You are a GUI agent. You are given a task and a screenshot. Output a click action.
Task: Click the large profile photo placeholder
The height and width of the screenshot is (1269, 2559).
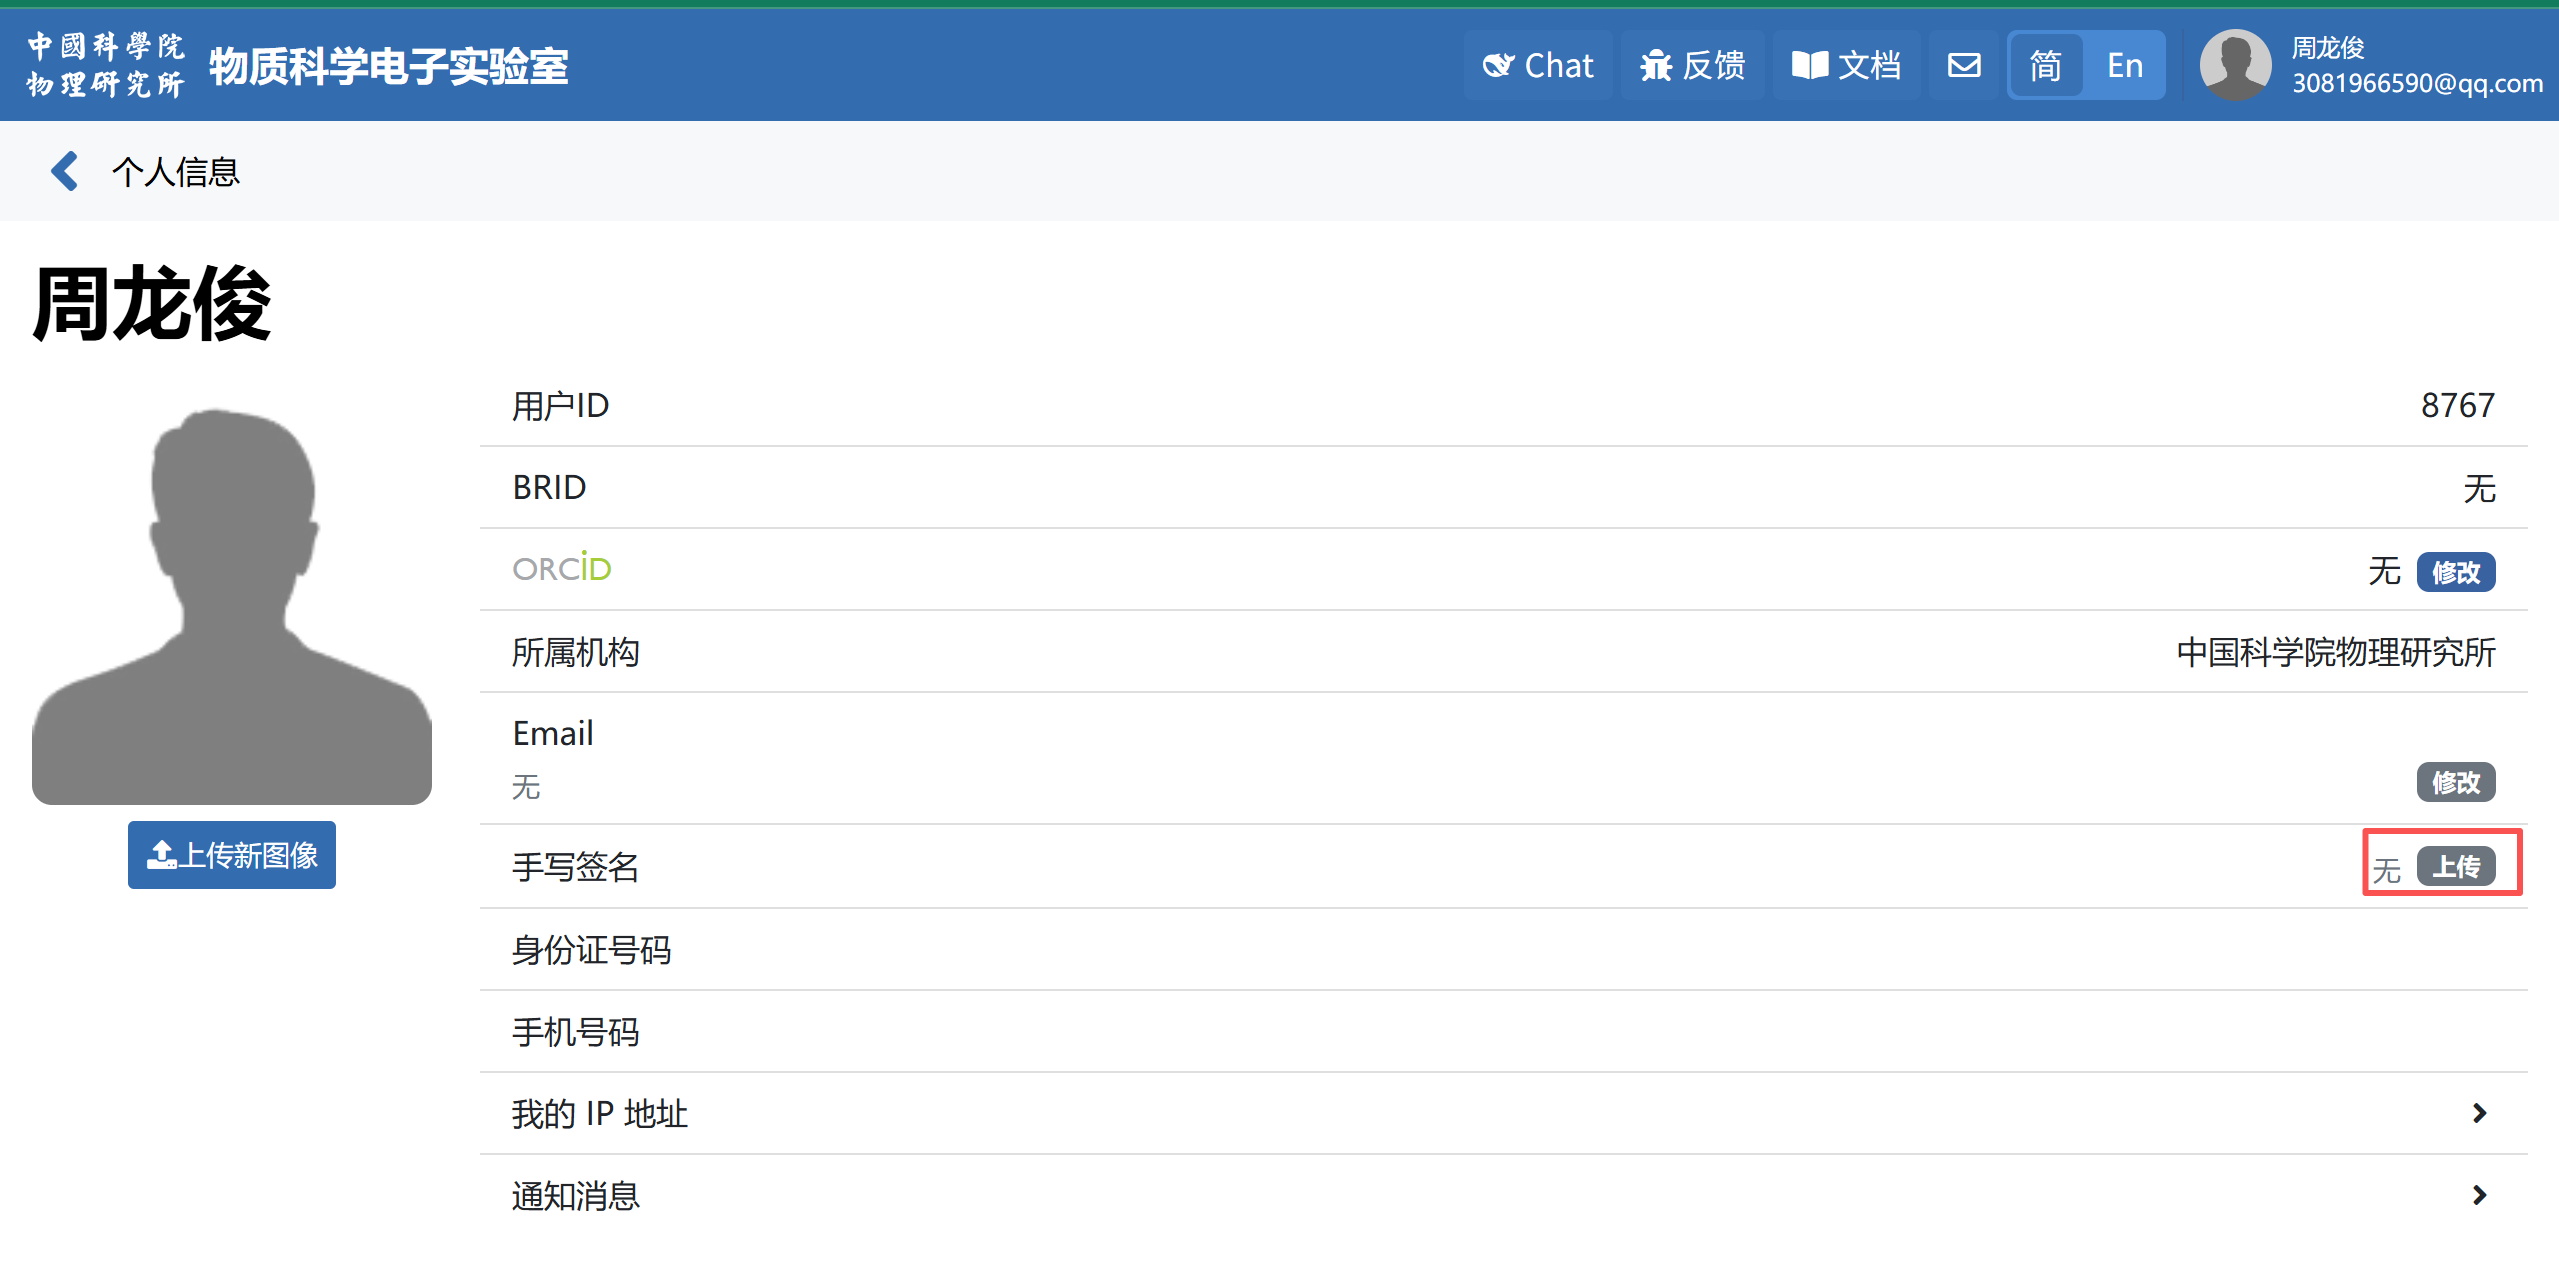pyautogui.click(x=232, y=605)
